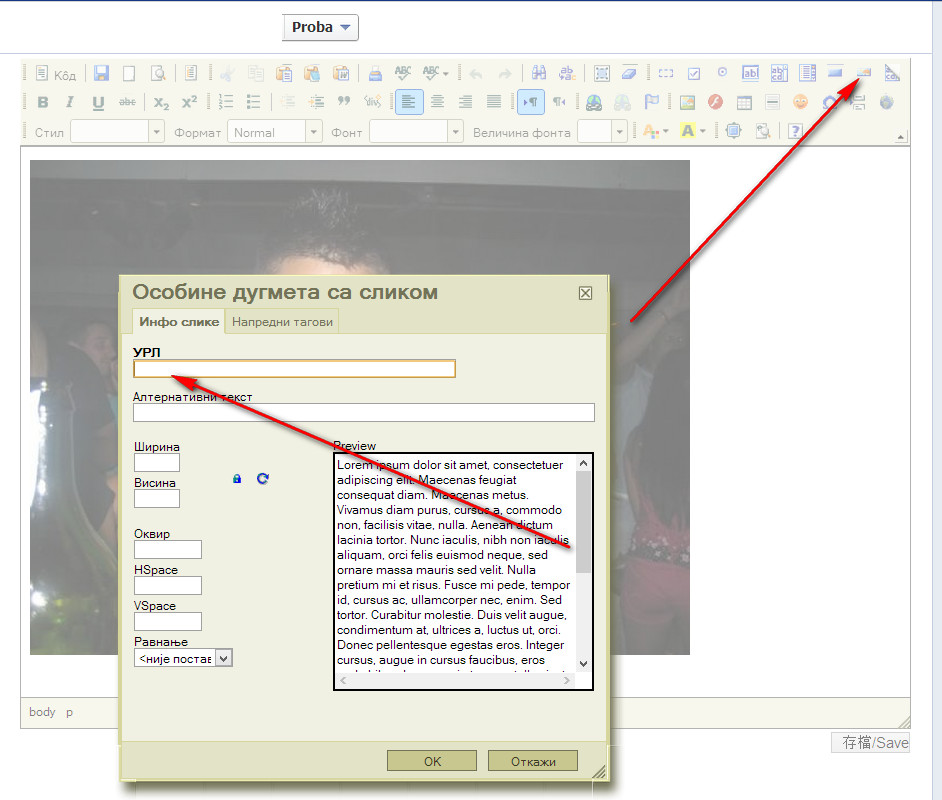
Task: Insert a form Button icon
Action: point(835,73)
